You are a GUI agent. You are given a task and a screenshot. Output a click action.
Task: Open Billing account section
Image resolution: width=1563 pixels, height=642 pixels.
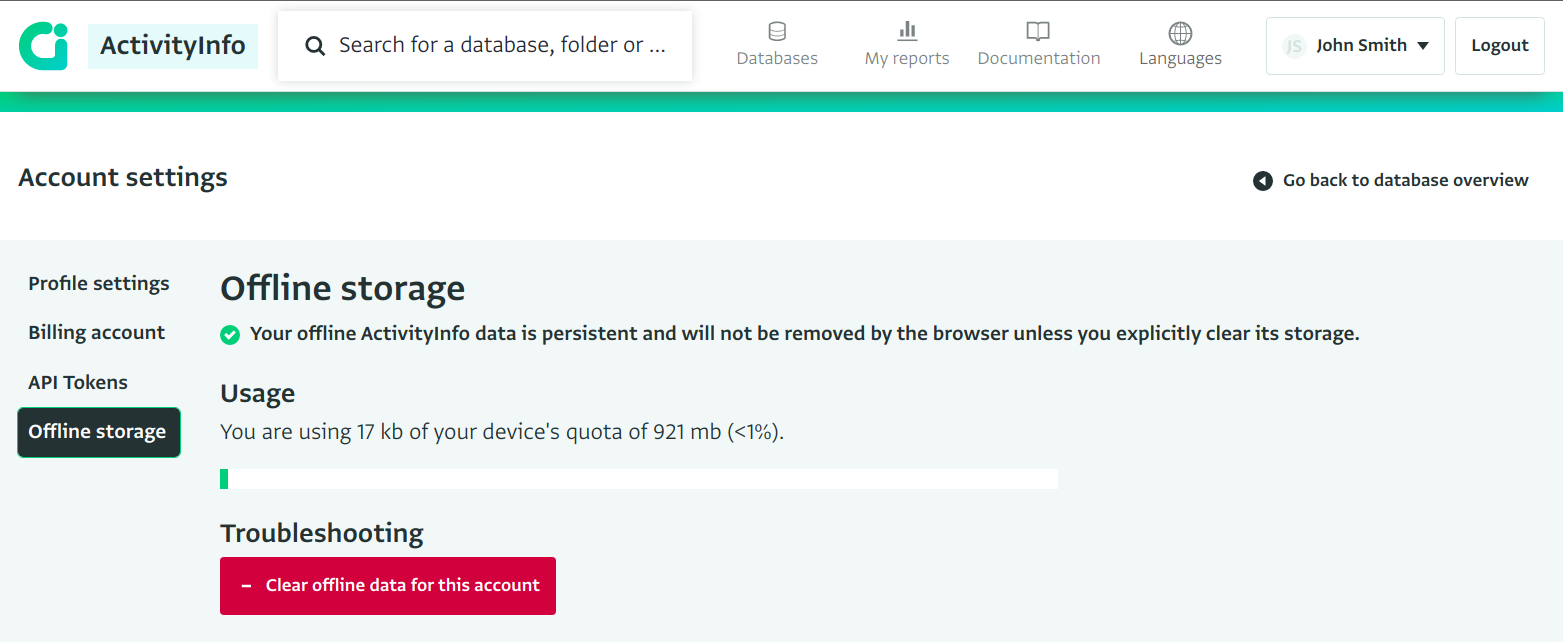pyautogui.click(x=97, y=333)
